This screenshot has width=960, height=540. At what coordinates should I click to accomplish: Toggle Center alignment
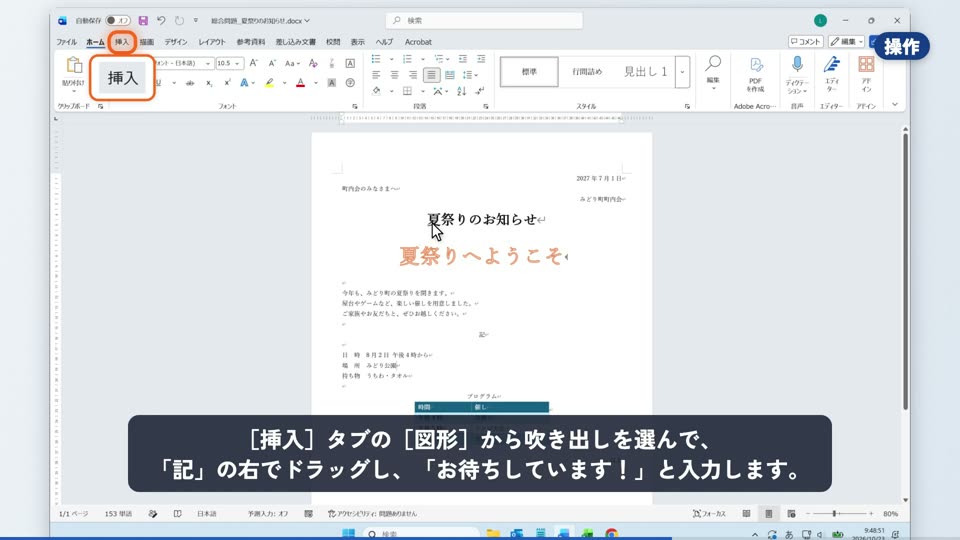coord(394,75)
